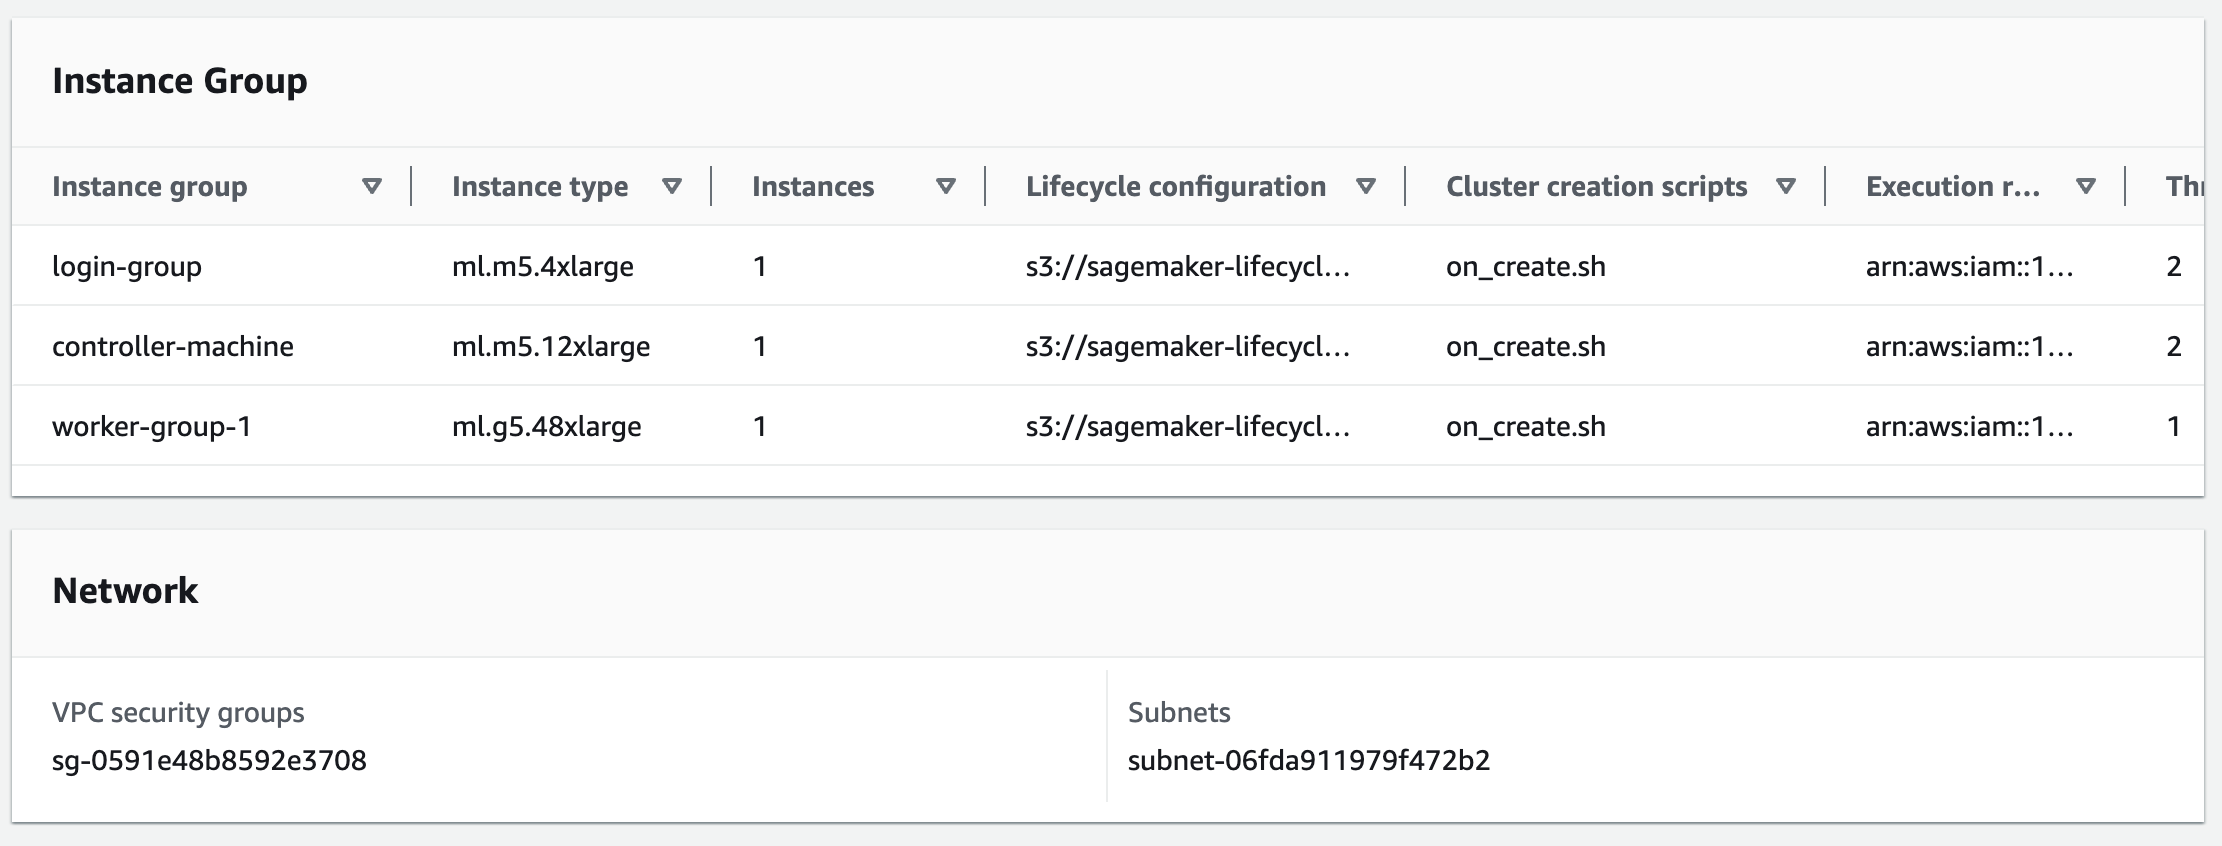Image resolution: width=2222 pixels, height=846 pixels.
Task: Open worker-group-1 lifecycle S3 path
Action: [1187, 426]
